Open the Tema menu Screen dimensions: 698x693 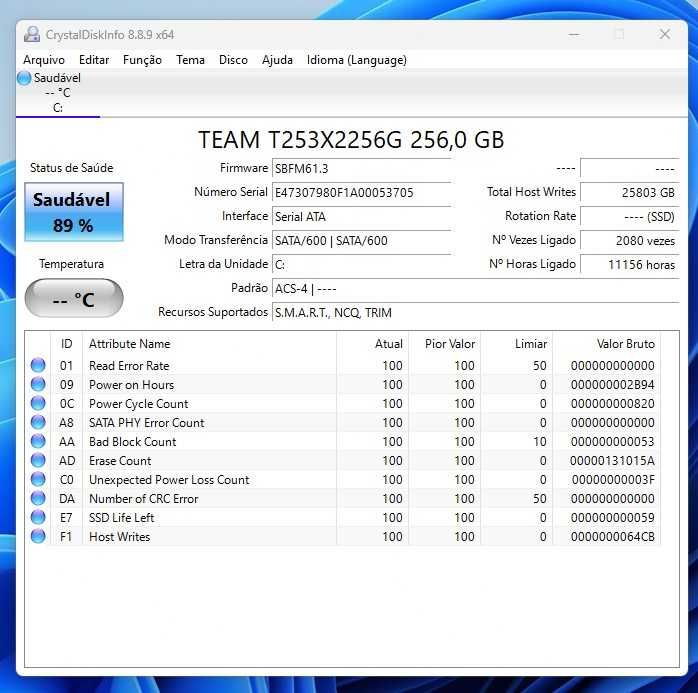[191, 60]
